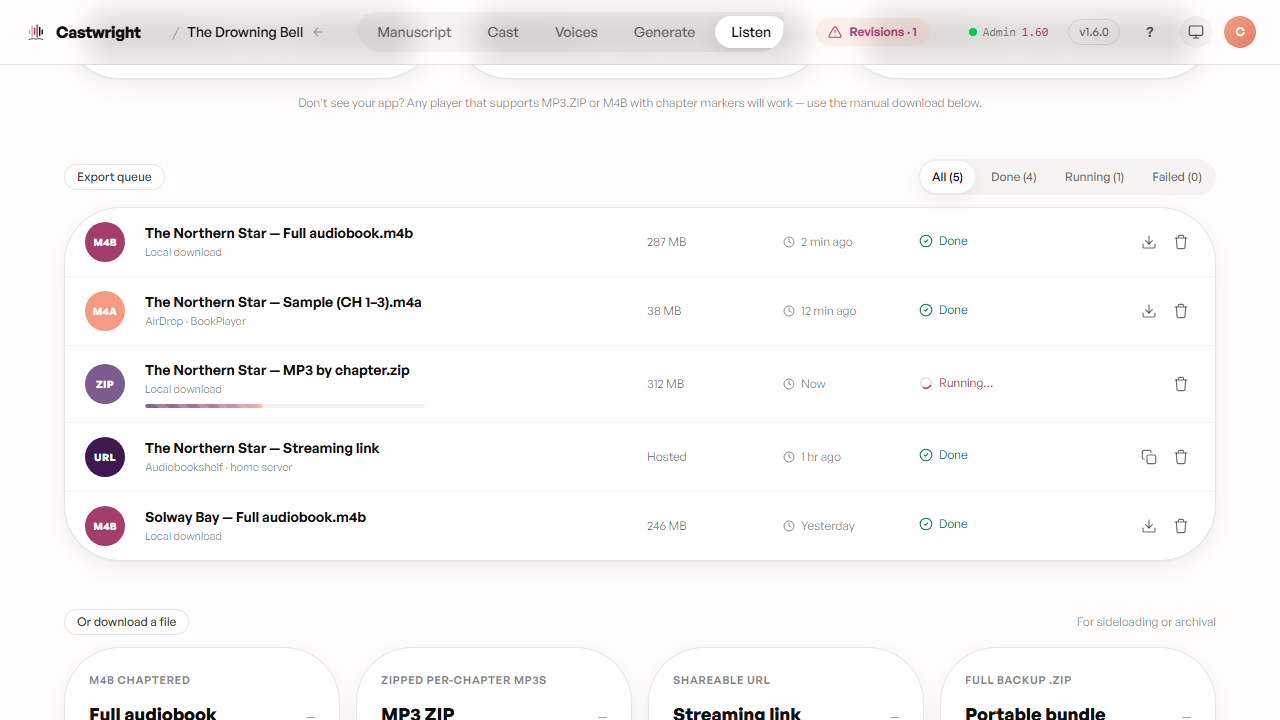Delete the Sample (CH 1–3).m4a export
The image size is (1280, 720).
(x=1181, y=311)
